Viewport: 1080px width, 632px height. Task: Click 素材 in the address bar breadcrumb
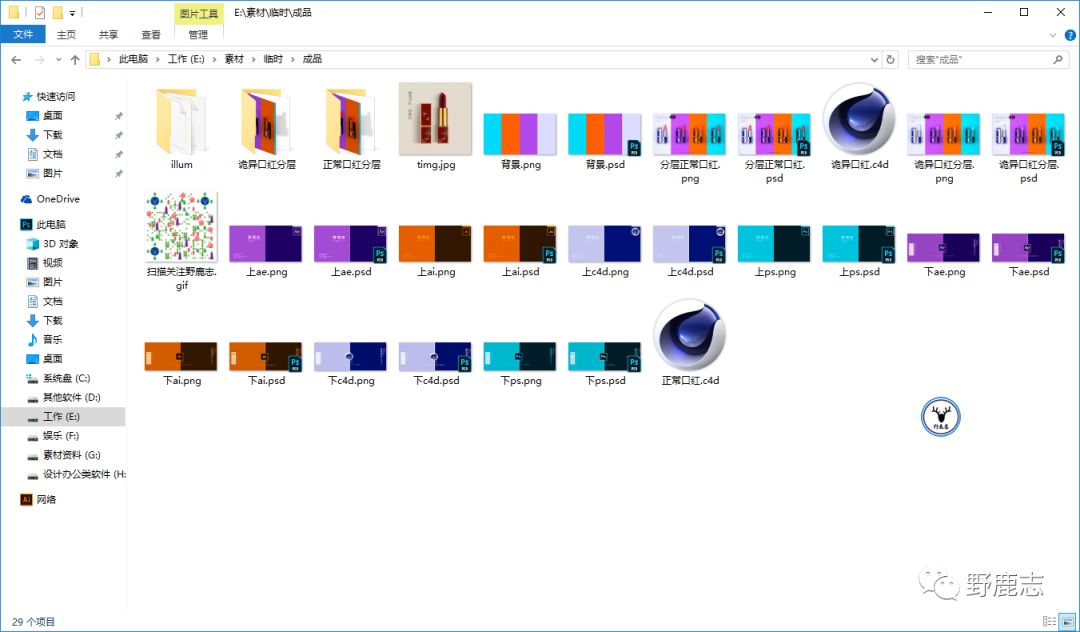[x=234, y=60]
